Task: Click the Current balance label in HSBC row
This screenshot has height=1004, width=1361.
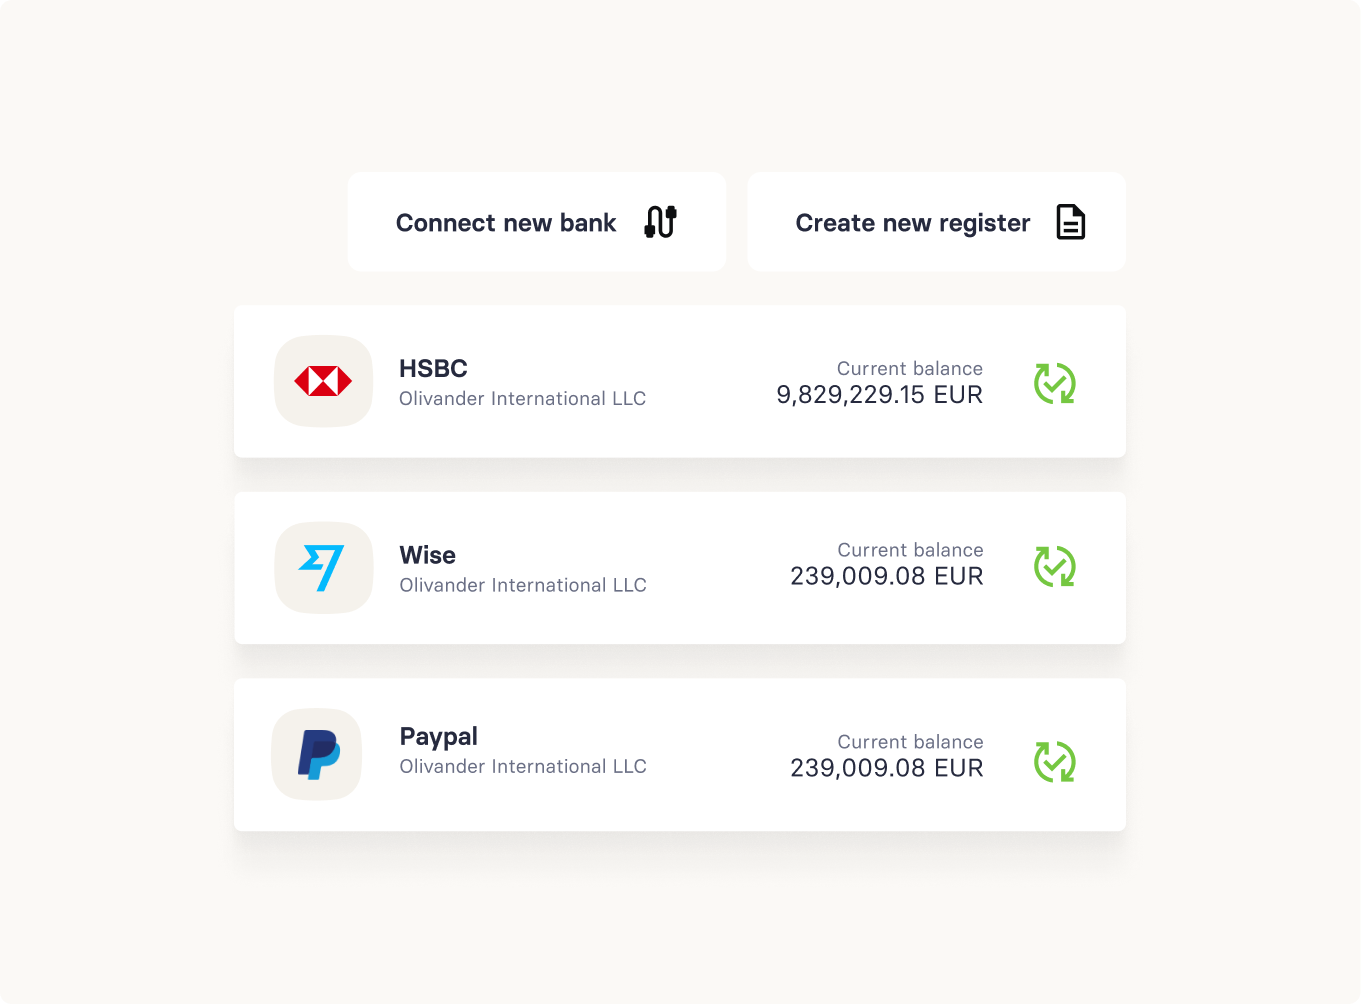Action: tap(910, 369)
